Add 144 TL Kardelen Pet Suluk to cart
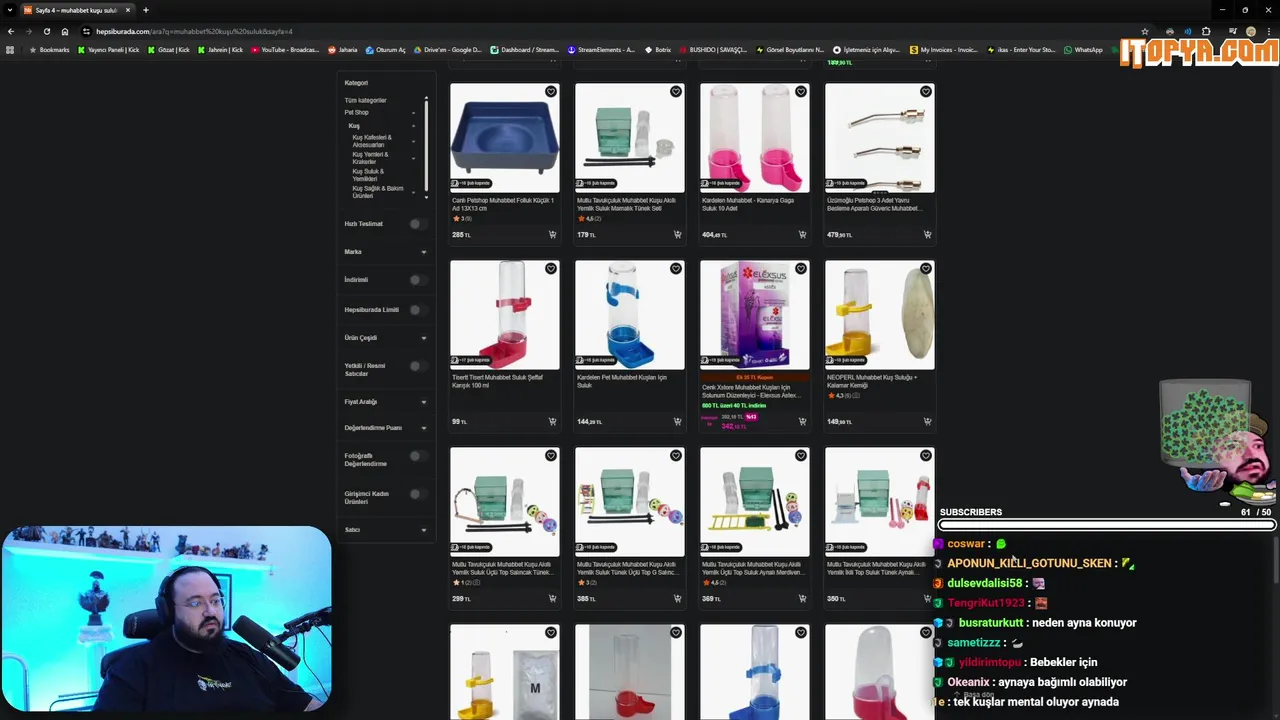 coord(677,421)
